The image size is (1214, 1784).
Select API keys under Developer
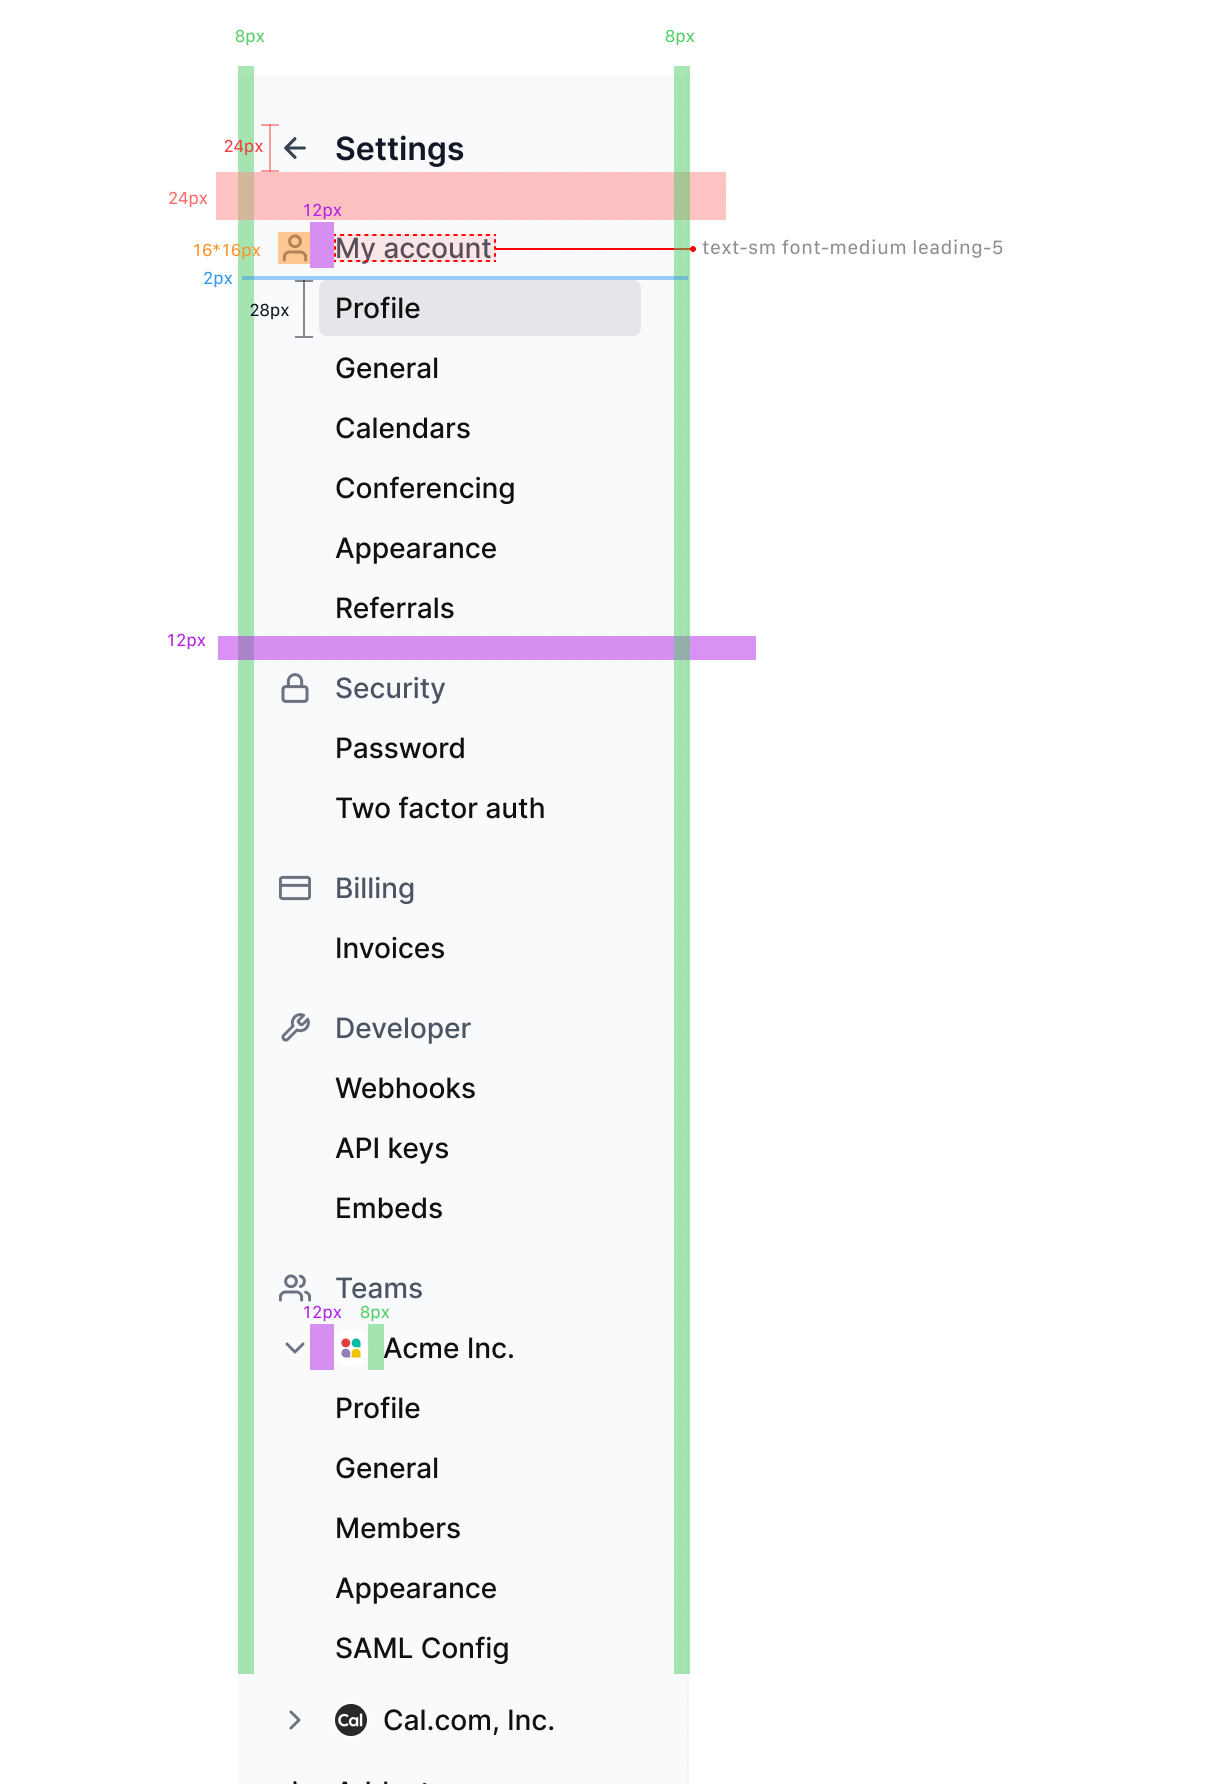(392, 1148)
